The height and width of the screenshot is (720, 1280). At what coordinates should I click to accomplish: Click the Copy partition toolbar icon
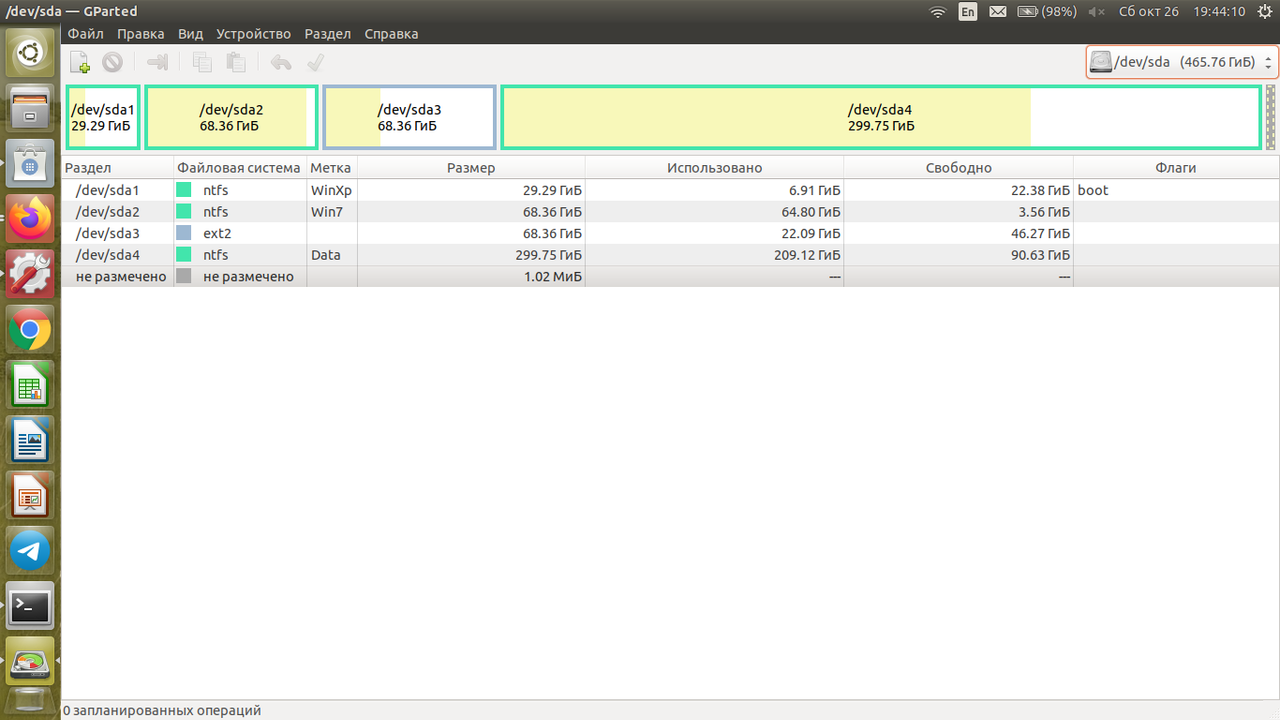(x=202, y=62)
